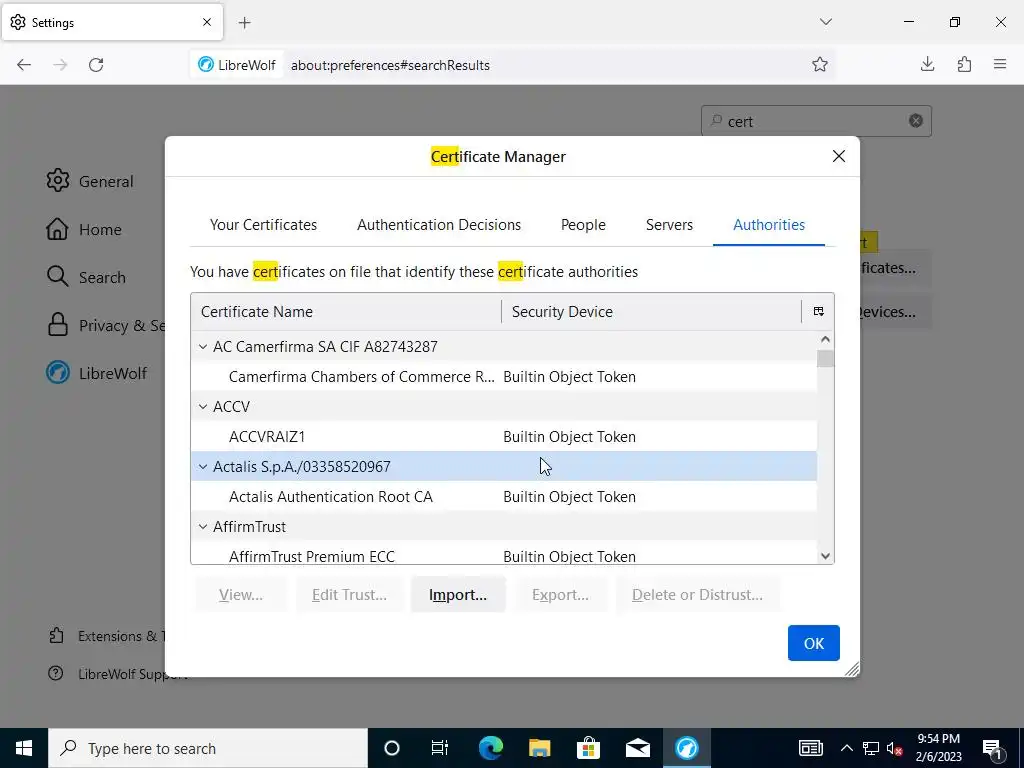The image size is (1024, 768).
Task: Click the Import... button
Action: [x=458, y=594]
